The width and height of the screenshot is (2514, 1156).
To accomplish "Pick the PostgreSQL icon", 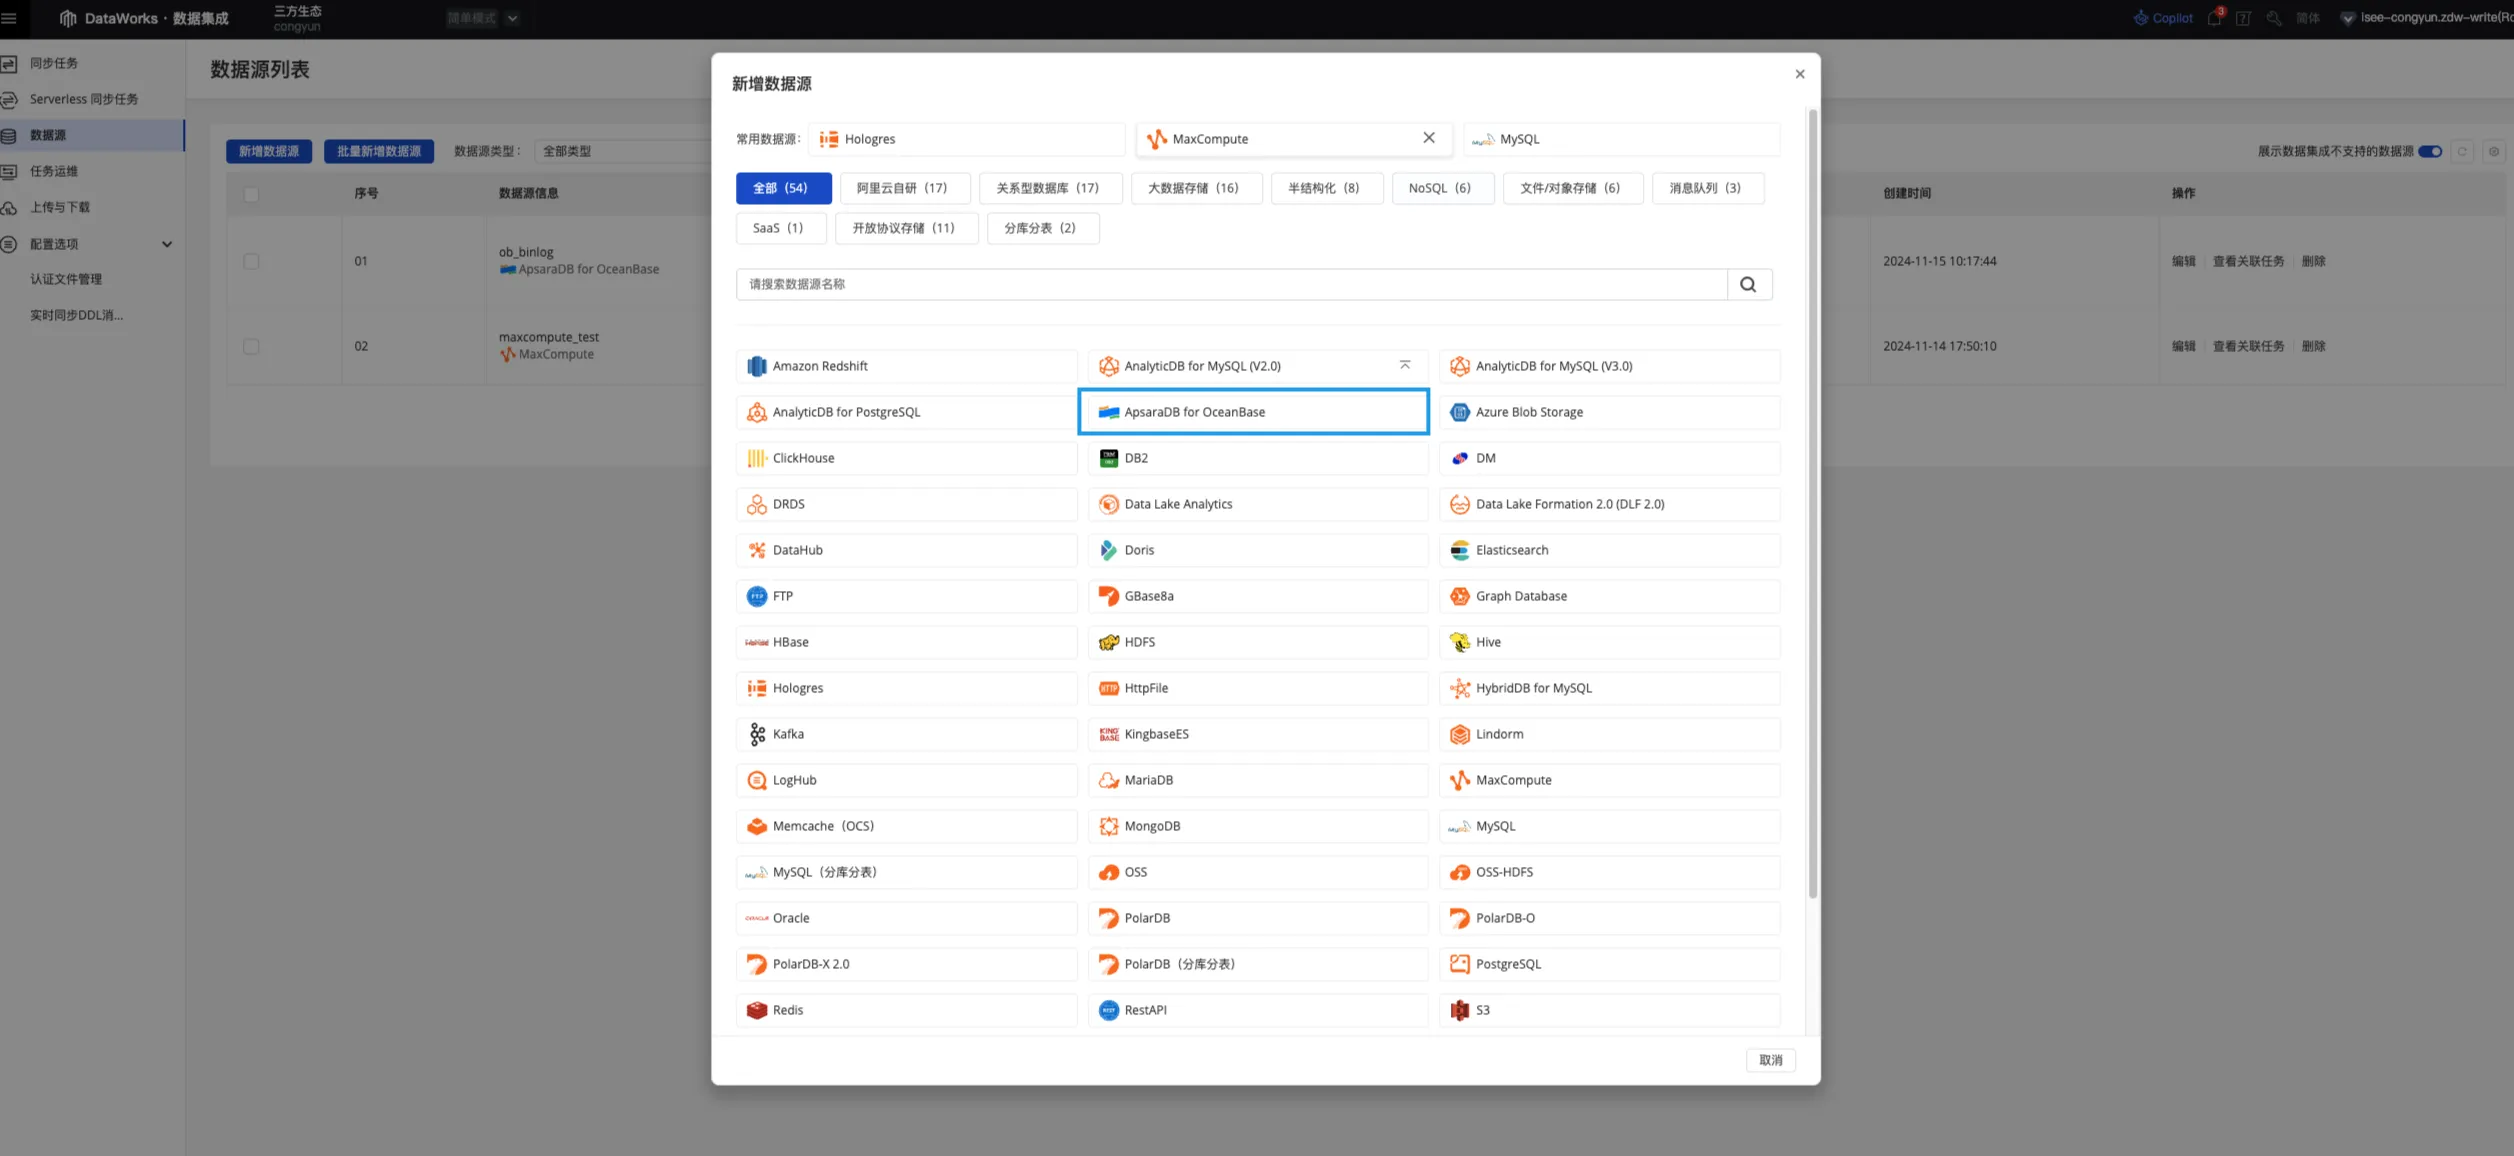I will [1460, 964].
